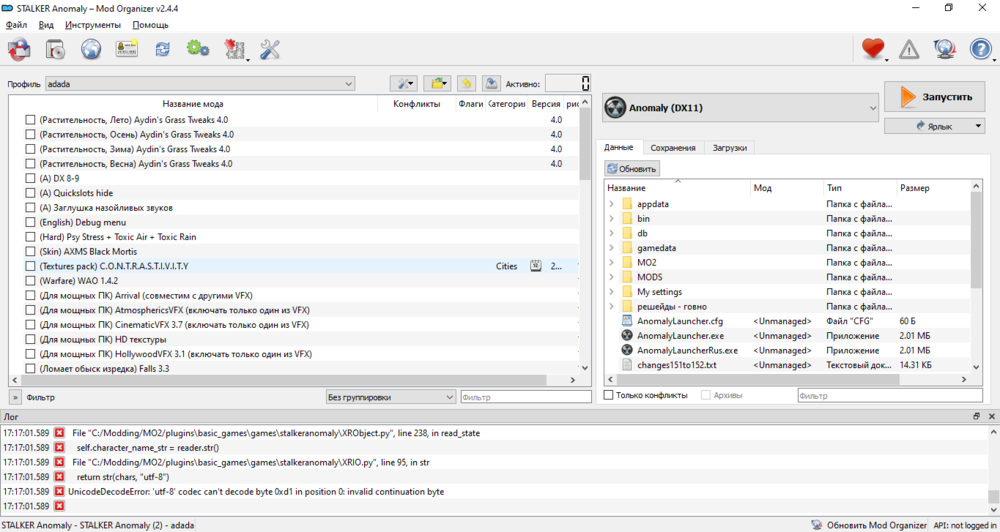The image size is (1000, 532).
Task: Click the blue Refresh arrows toolbar icon
Action: tap(162, 49)
